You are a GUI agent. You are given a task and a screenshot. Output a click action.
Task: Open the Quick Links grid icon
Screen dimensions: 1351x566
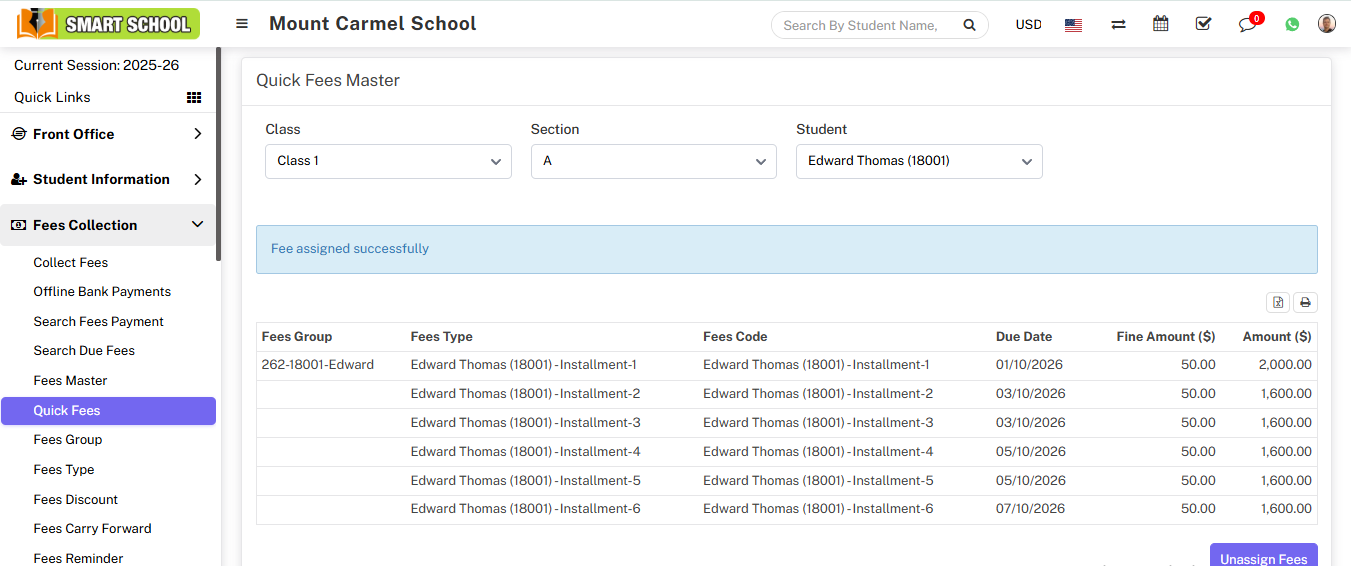coord(194,98)
